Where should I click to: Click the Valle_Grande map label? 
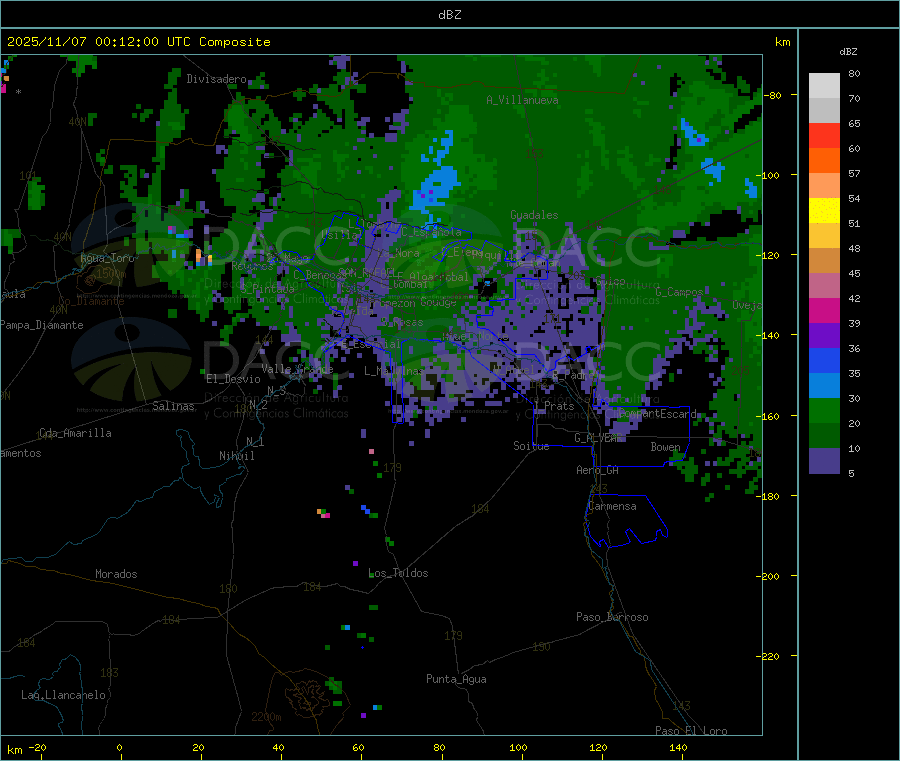(x=297, y=369)
